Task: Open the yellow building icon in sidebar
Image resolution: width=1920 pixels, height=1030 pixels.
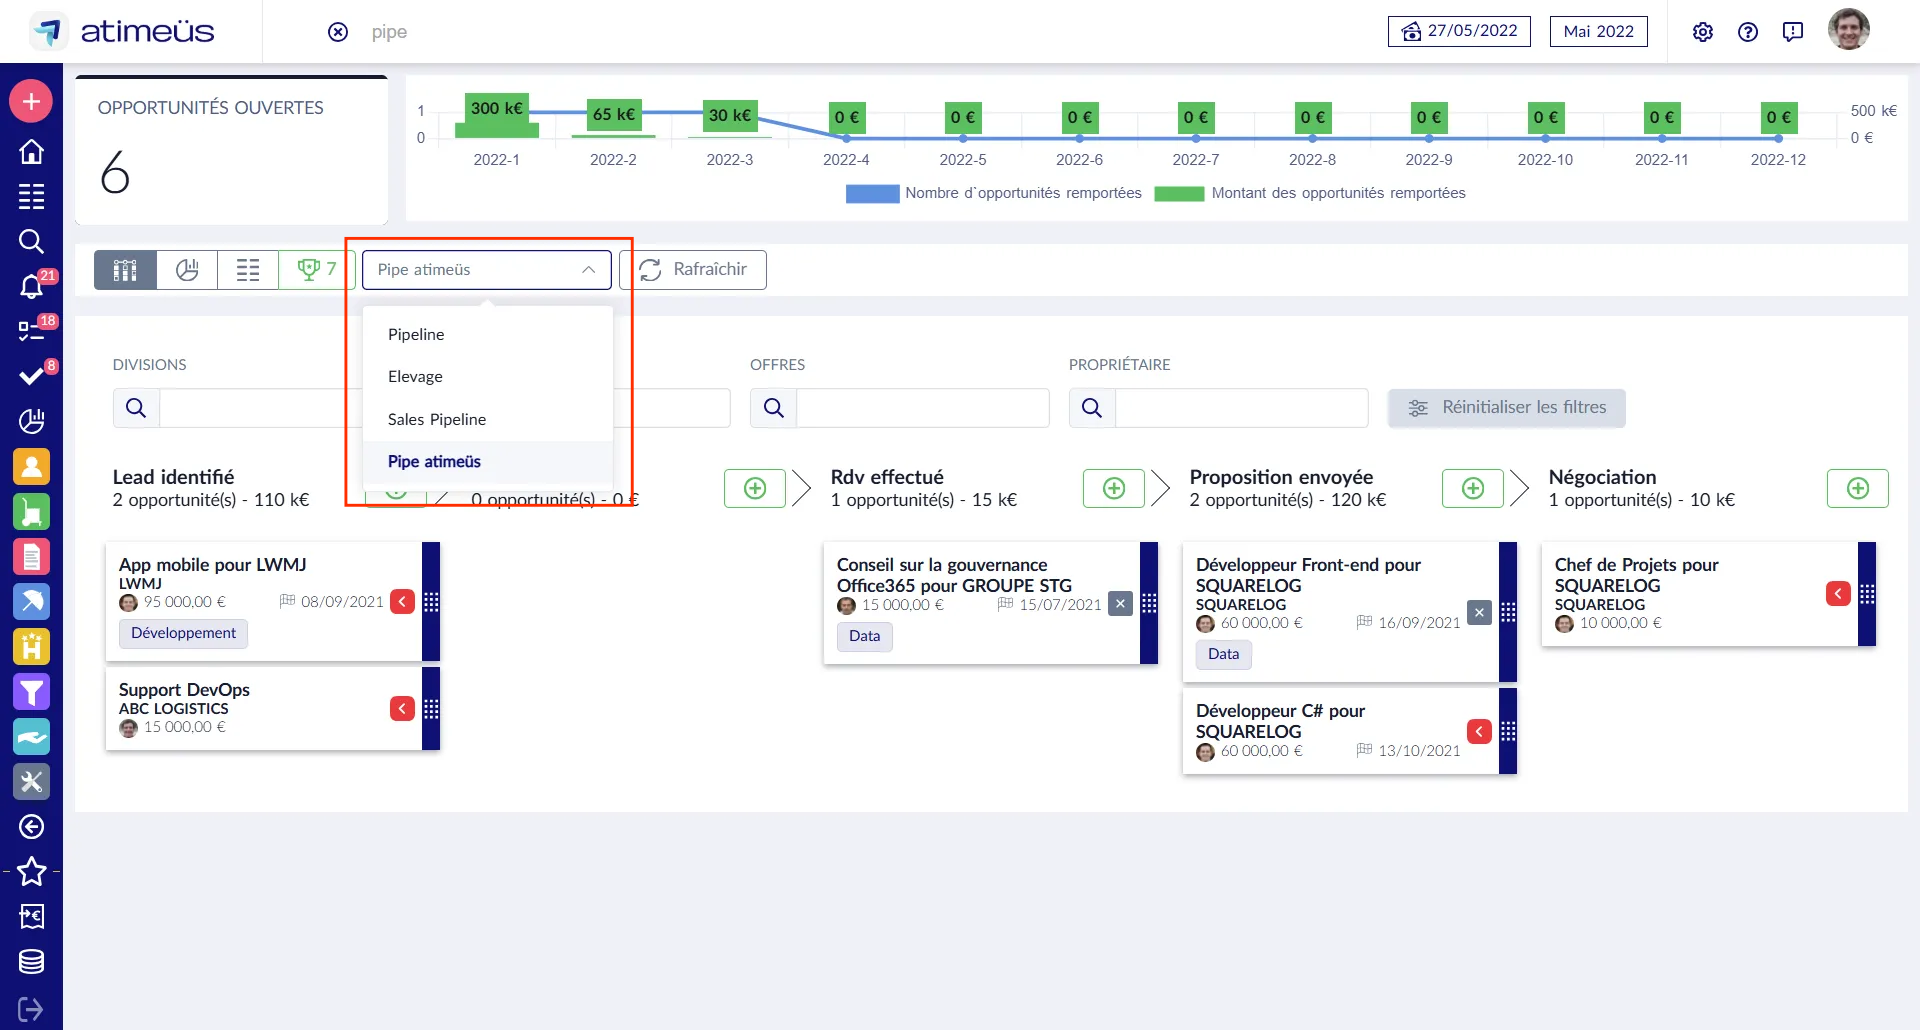Action: coord(31,646)
